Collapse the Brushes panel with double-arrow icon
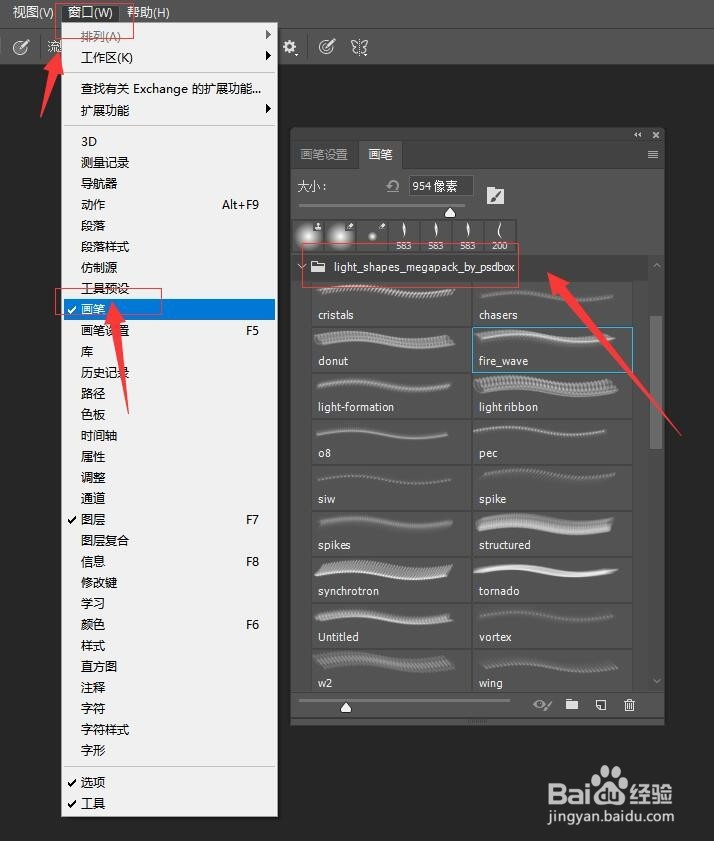The width and height of the screenshot is (714, 841). click(638, 135)
